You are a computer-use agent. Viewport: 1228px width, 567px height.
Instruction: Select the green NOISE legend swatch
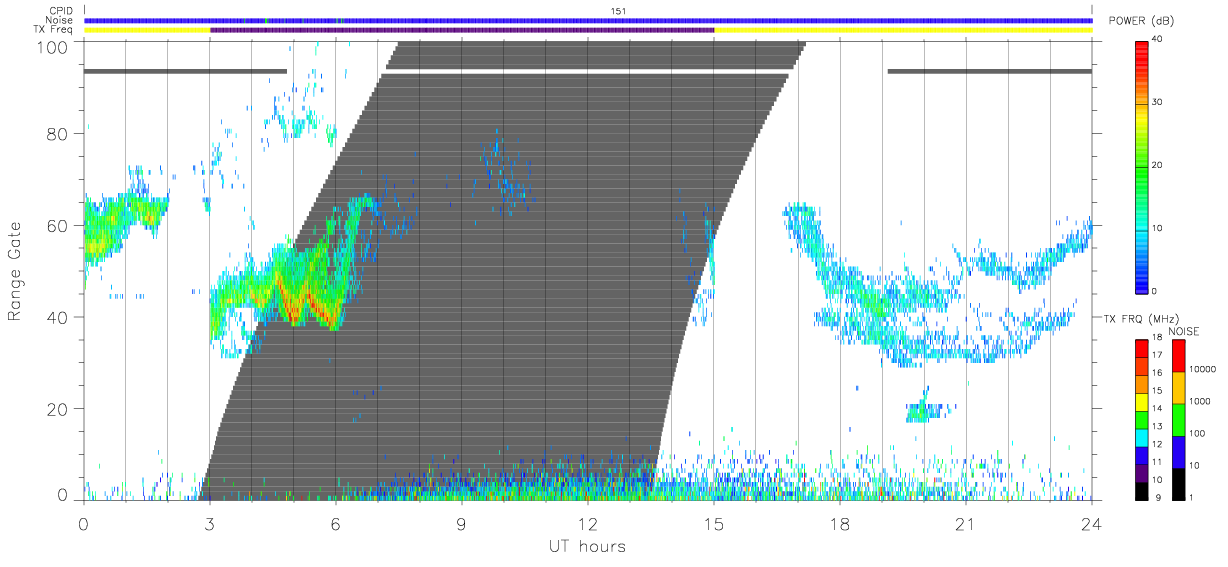1178,420
